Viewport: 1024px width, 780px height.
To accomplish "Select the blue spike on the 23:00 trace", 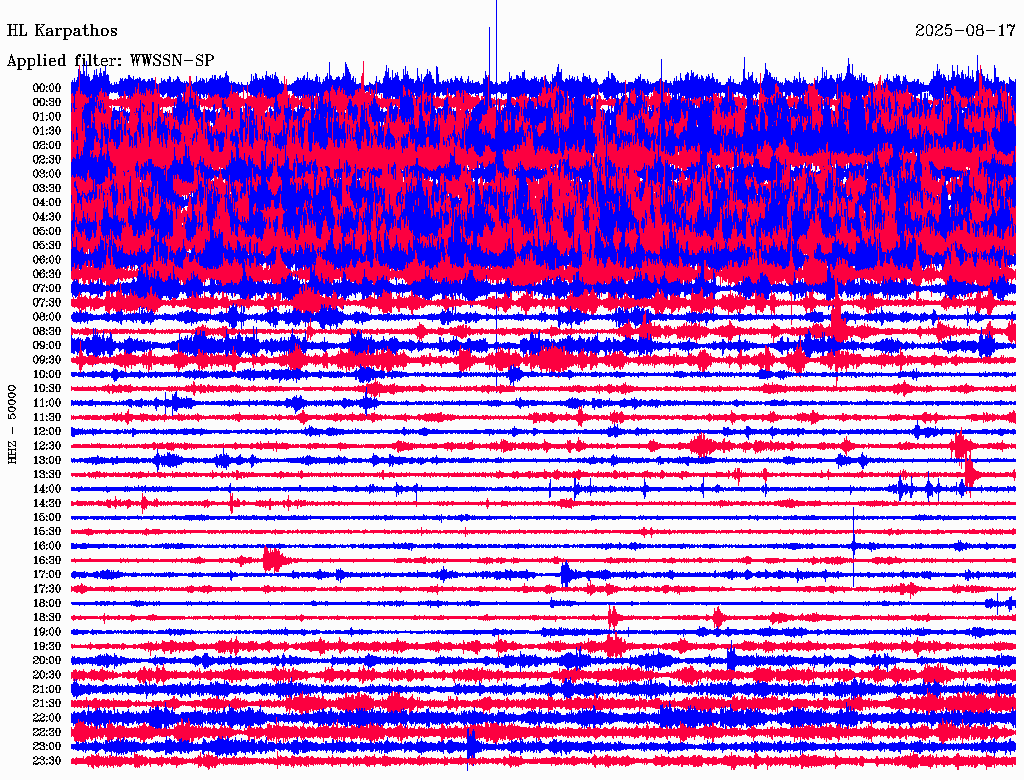I will click(470, 746).
